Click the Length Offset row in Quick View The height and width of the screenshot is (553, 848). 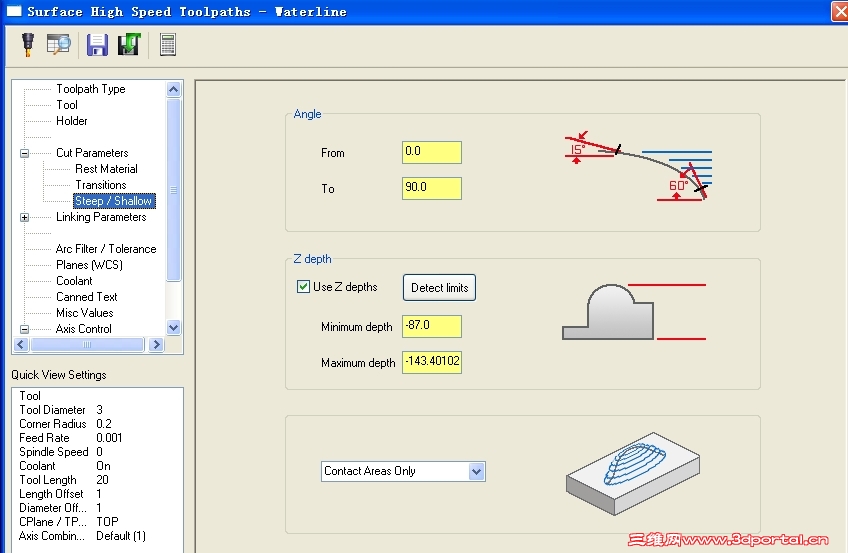[60, 494]
